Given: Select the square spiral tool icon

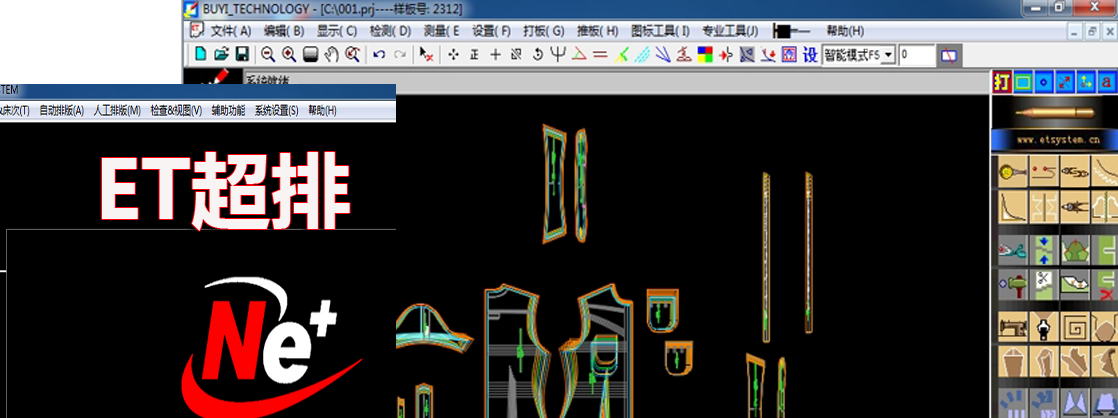Looking at the screenshot, I should click(1075, 328).
